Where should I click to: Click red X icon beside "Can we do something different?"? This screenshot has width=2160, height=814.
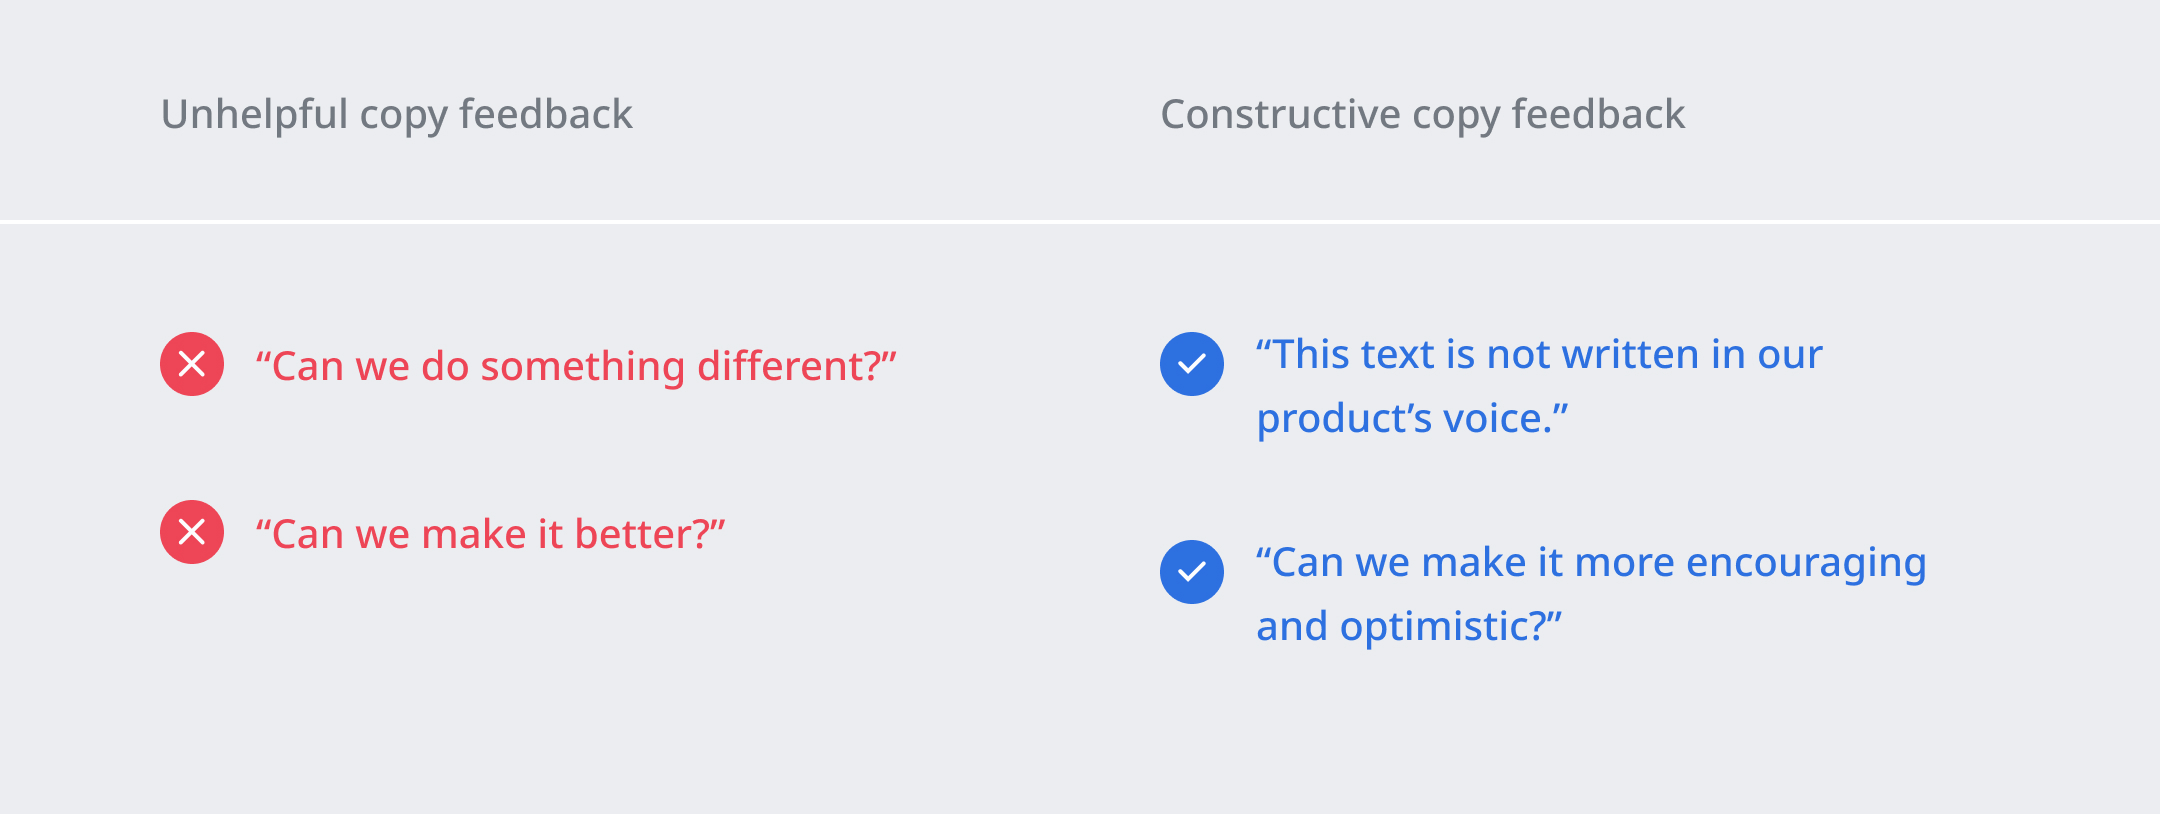click(x=192, y=364)
